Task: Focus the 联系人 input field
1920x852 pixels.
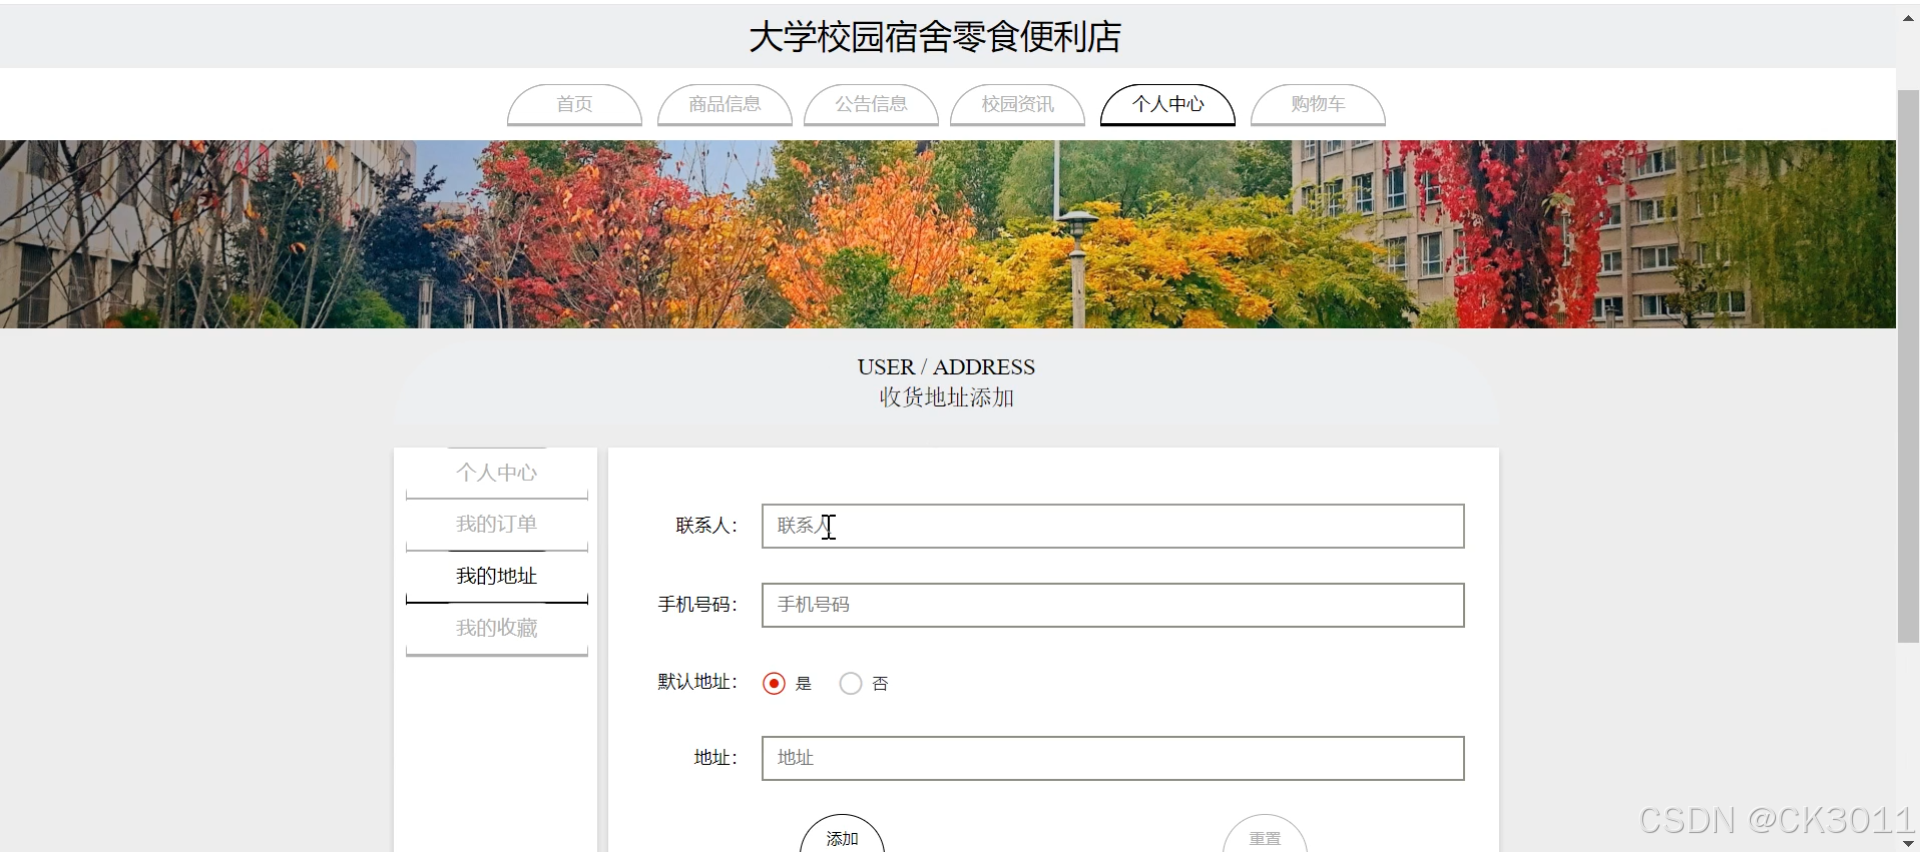Action: click(1113, 526)
